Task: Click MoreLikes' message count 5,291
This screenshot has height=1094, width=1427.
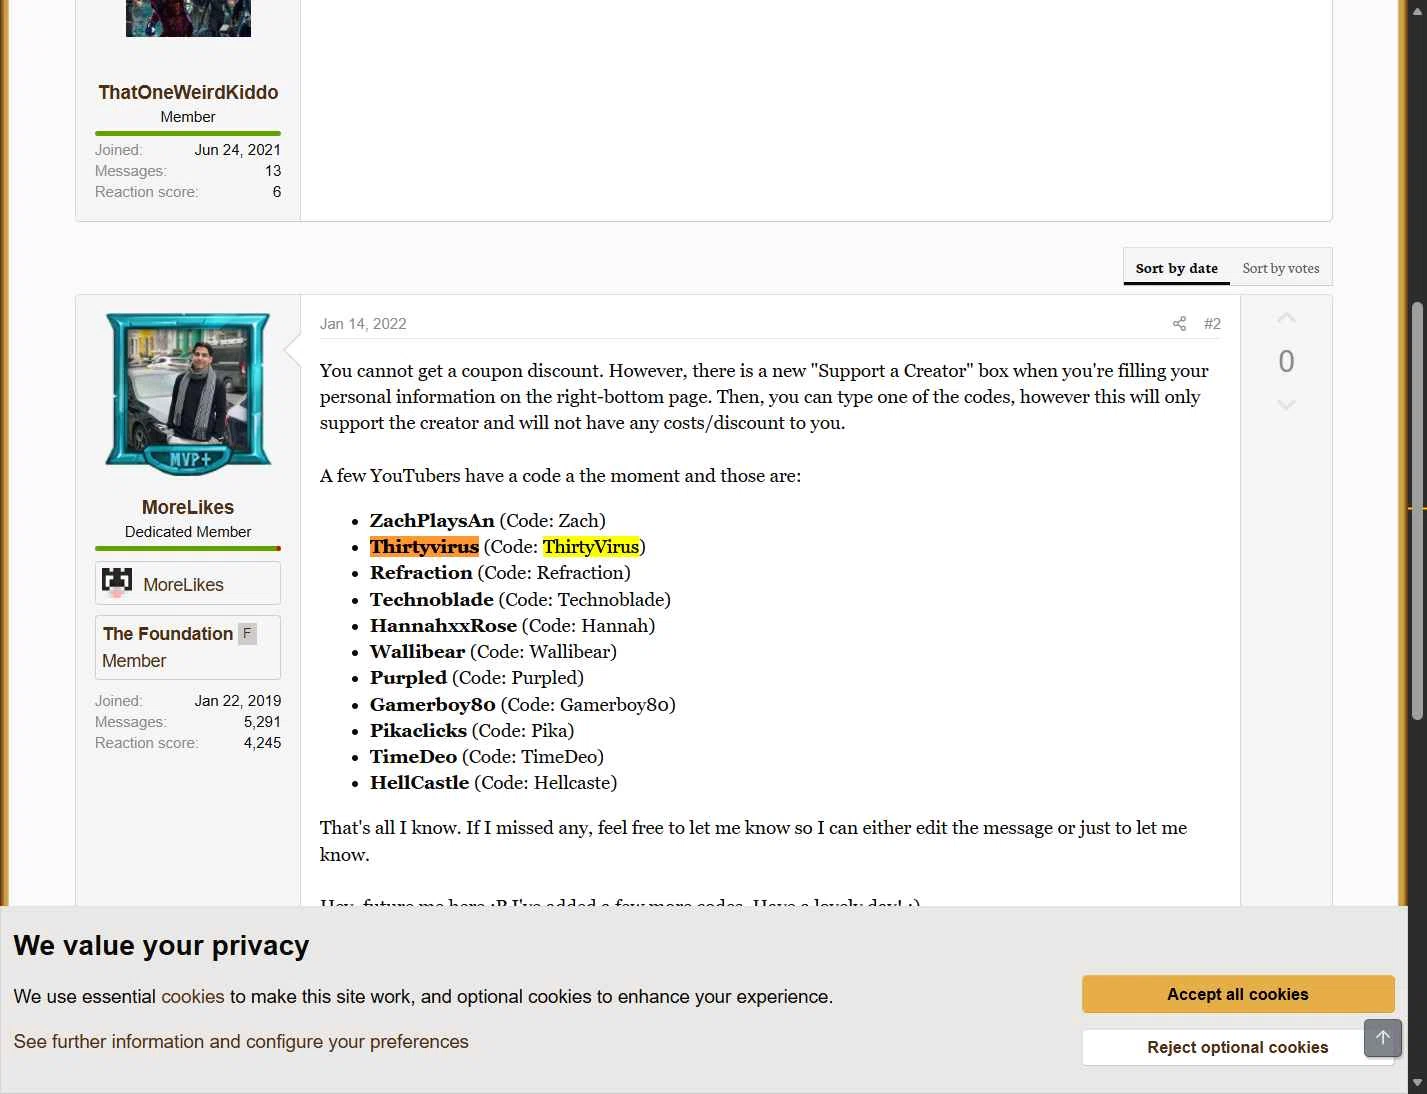Action: point(262,722)
